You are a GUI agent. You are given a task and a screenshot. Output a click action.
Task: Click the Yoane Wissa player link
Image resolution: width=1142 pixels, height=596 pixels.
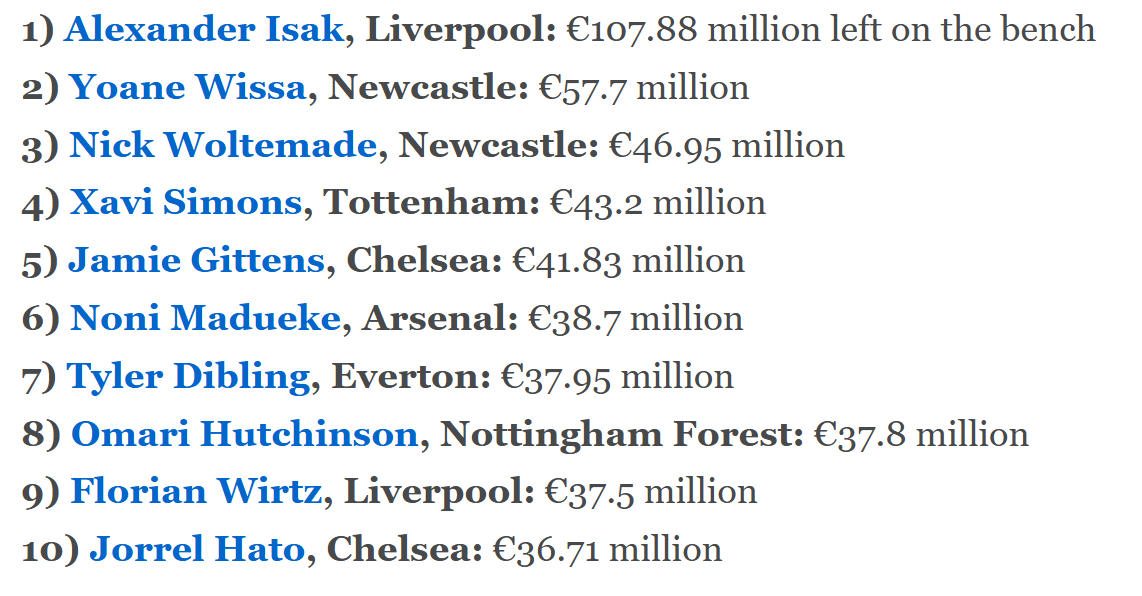click(x=187, y=87)
